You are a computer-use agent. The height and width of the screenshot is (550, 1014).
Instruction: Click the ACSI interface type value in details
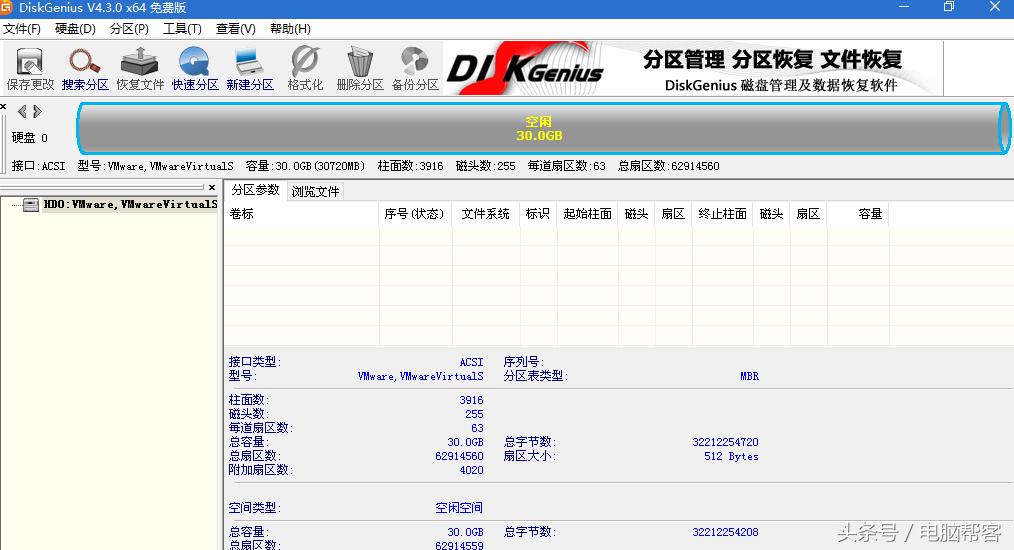471,362
